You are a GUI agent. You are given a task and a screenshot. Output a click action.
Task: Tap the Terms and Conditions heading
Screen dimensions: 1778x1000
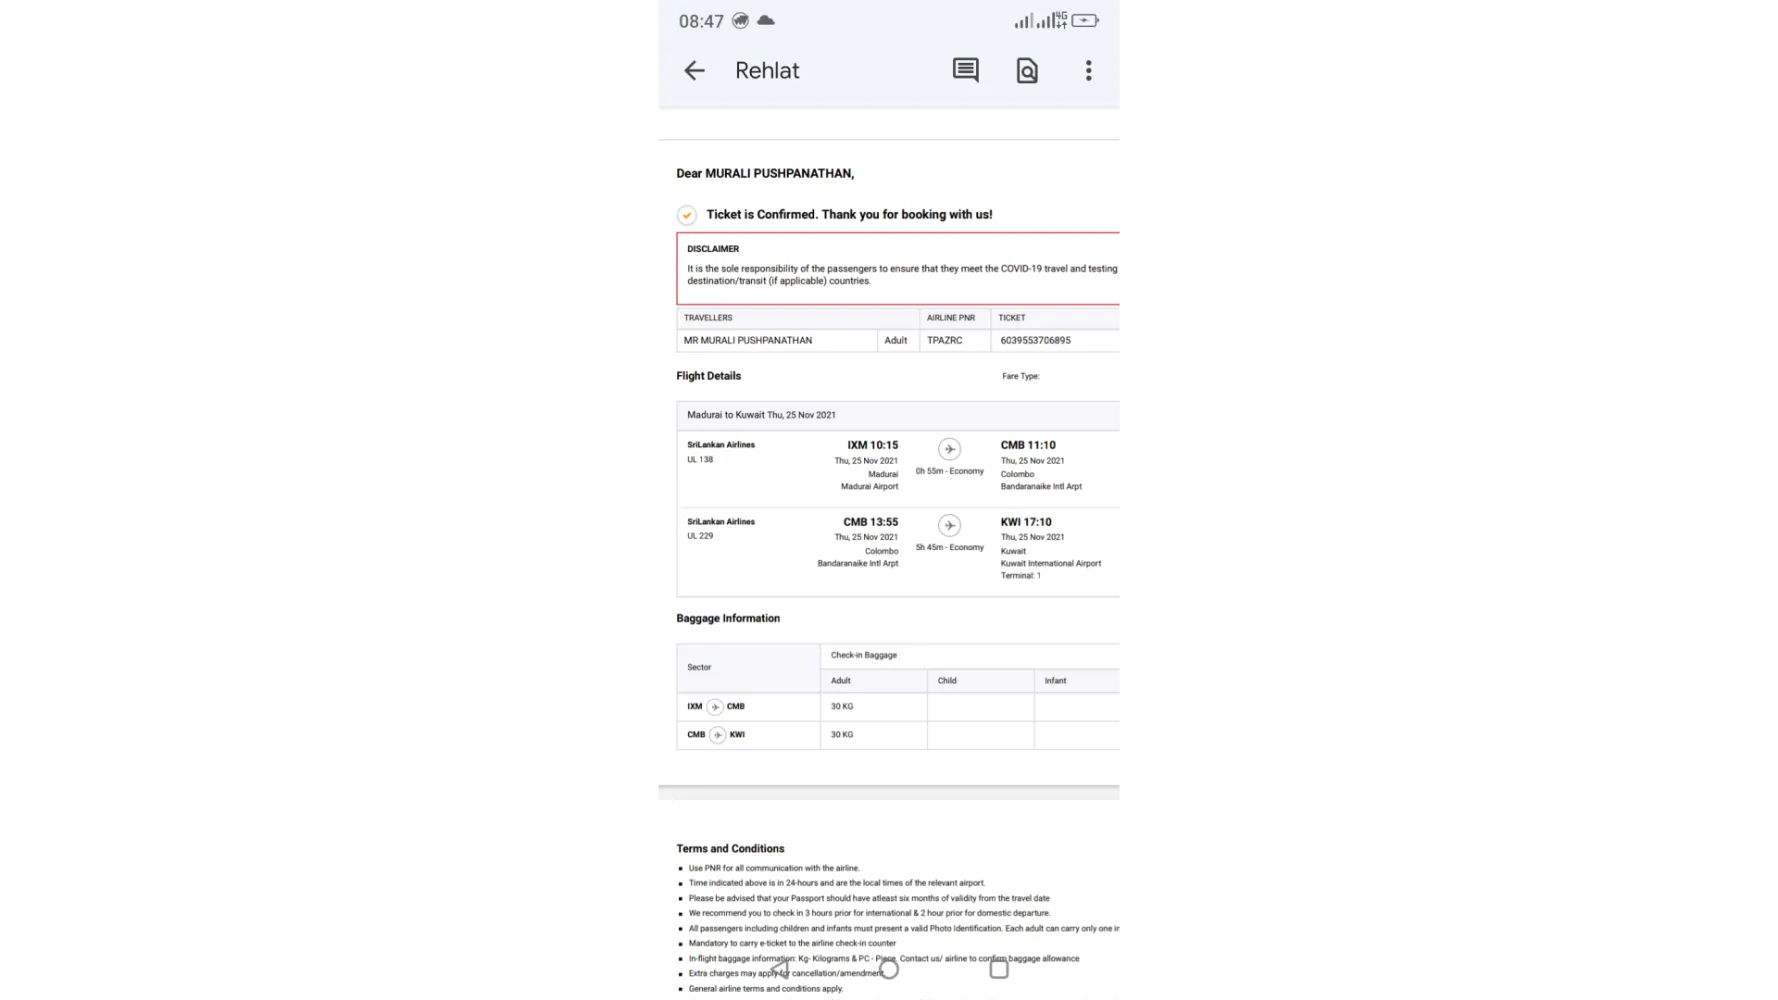730,849
